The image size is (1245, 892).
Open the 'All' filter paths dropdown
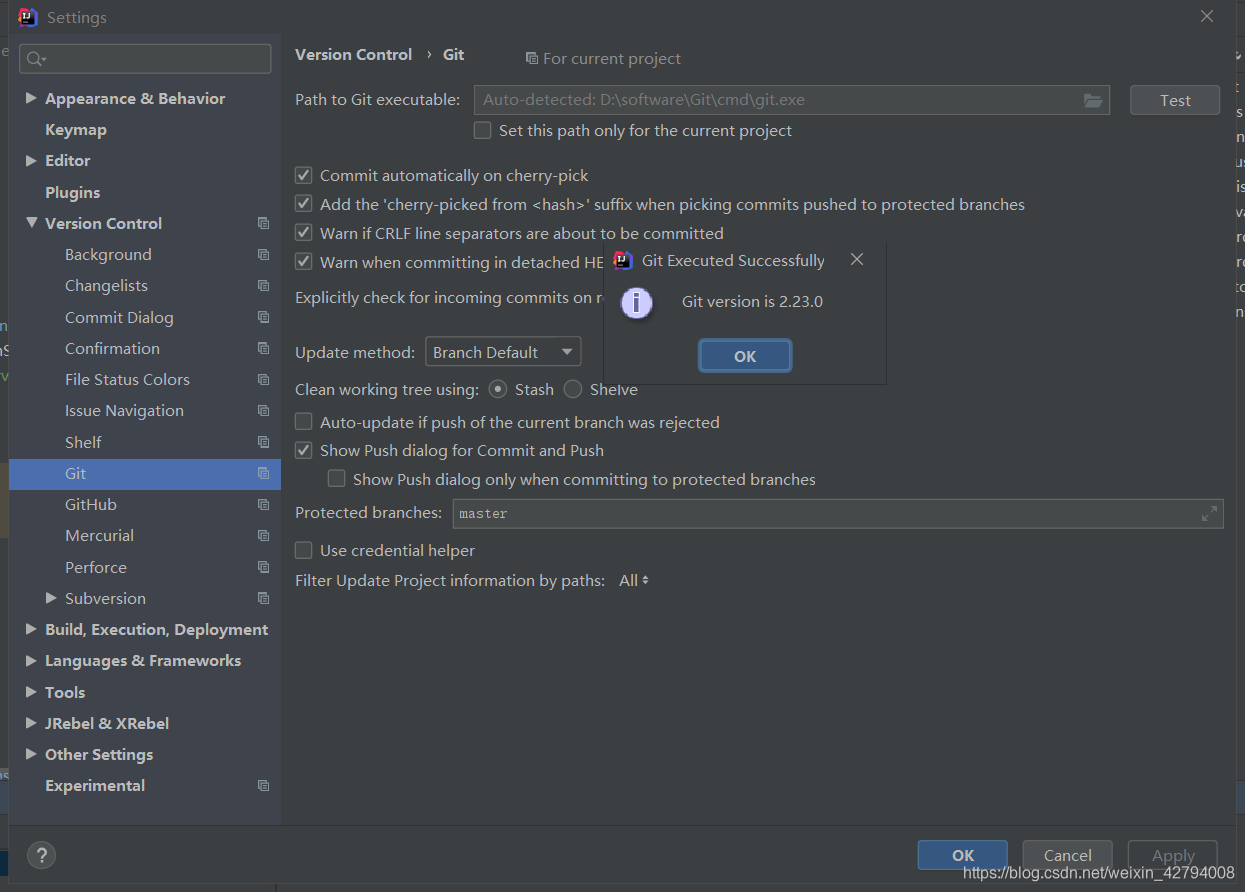coord(634,580)
